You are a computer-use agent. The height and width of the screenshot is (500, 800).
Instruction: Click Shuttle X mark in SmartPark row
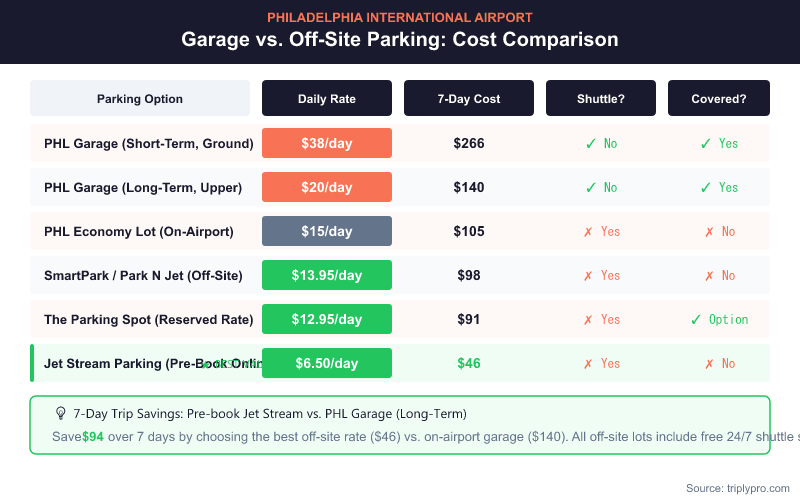(x=588, y=276)
